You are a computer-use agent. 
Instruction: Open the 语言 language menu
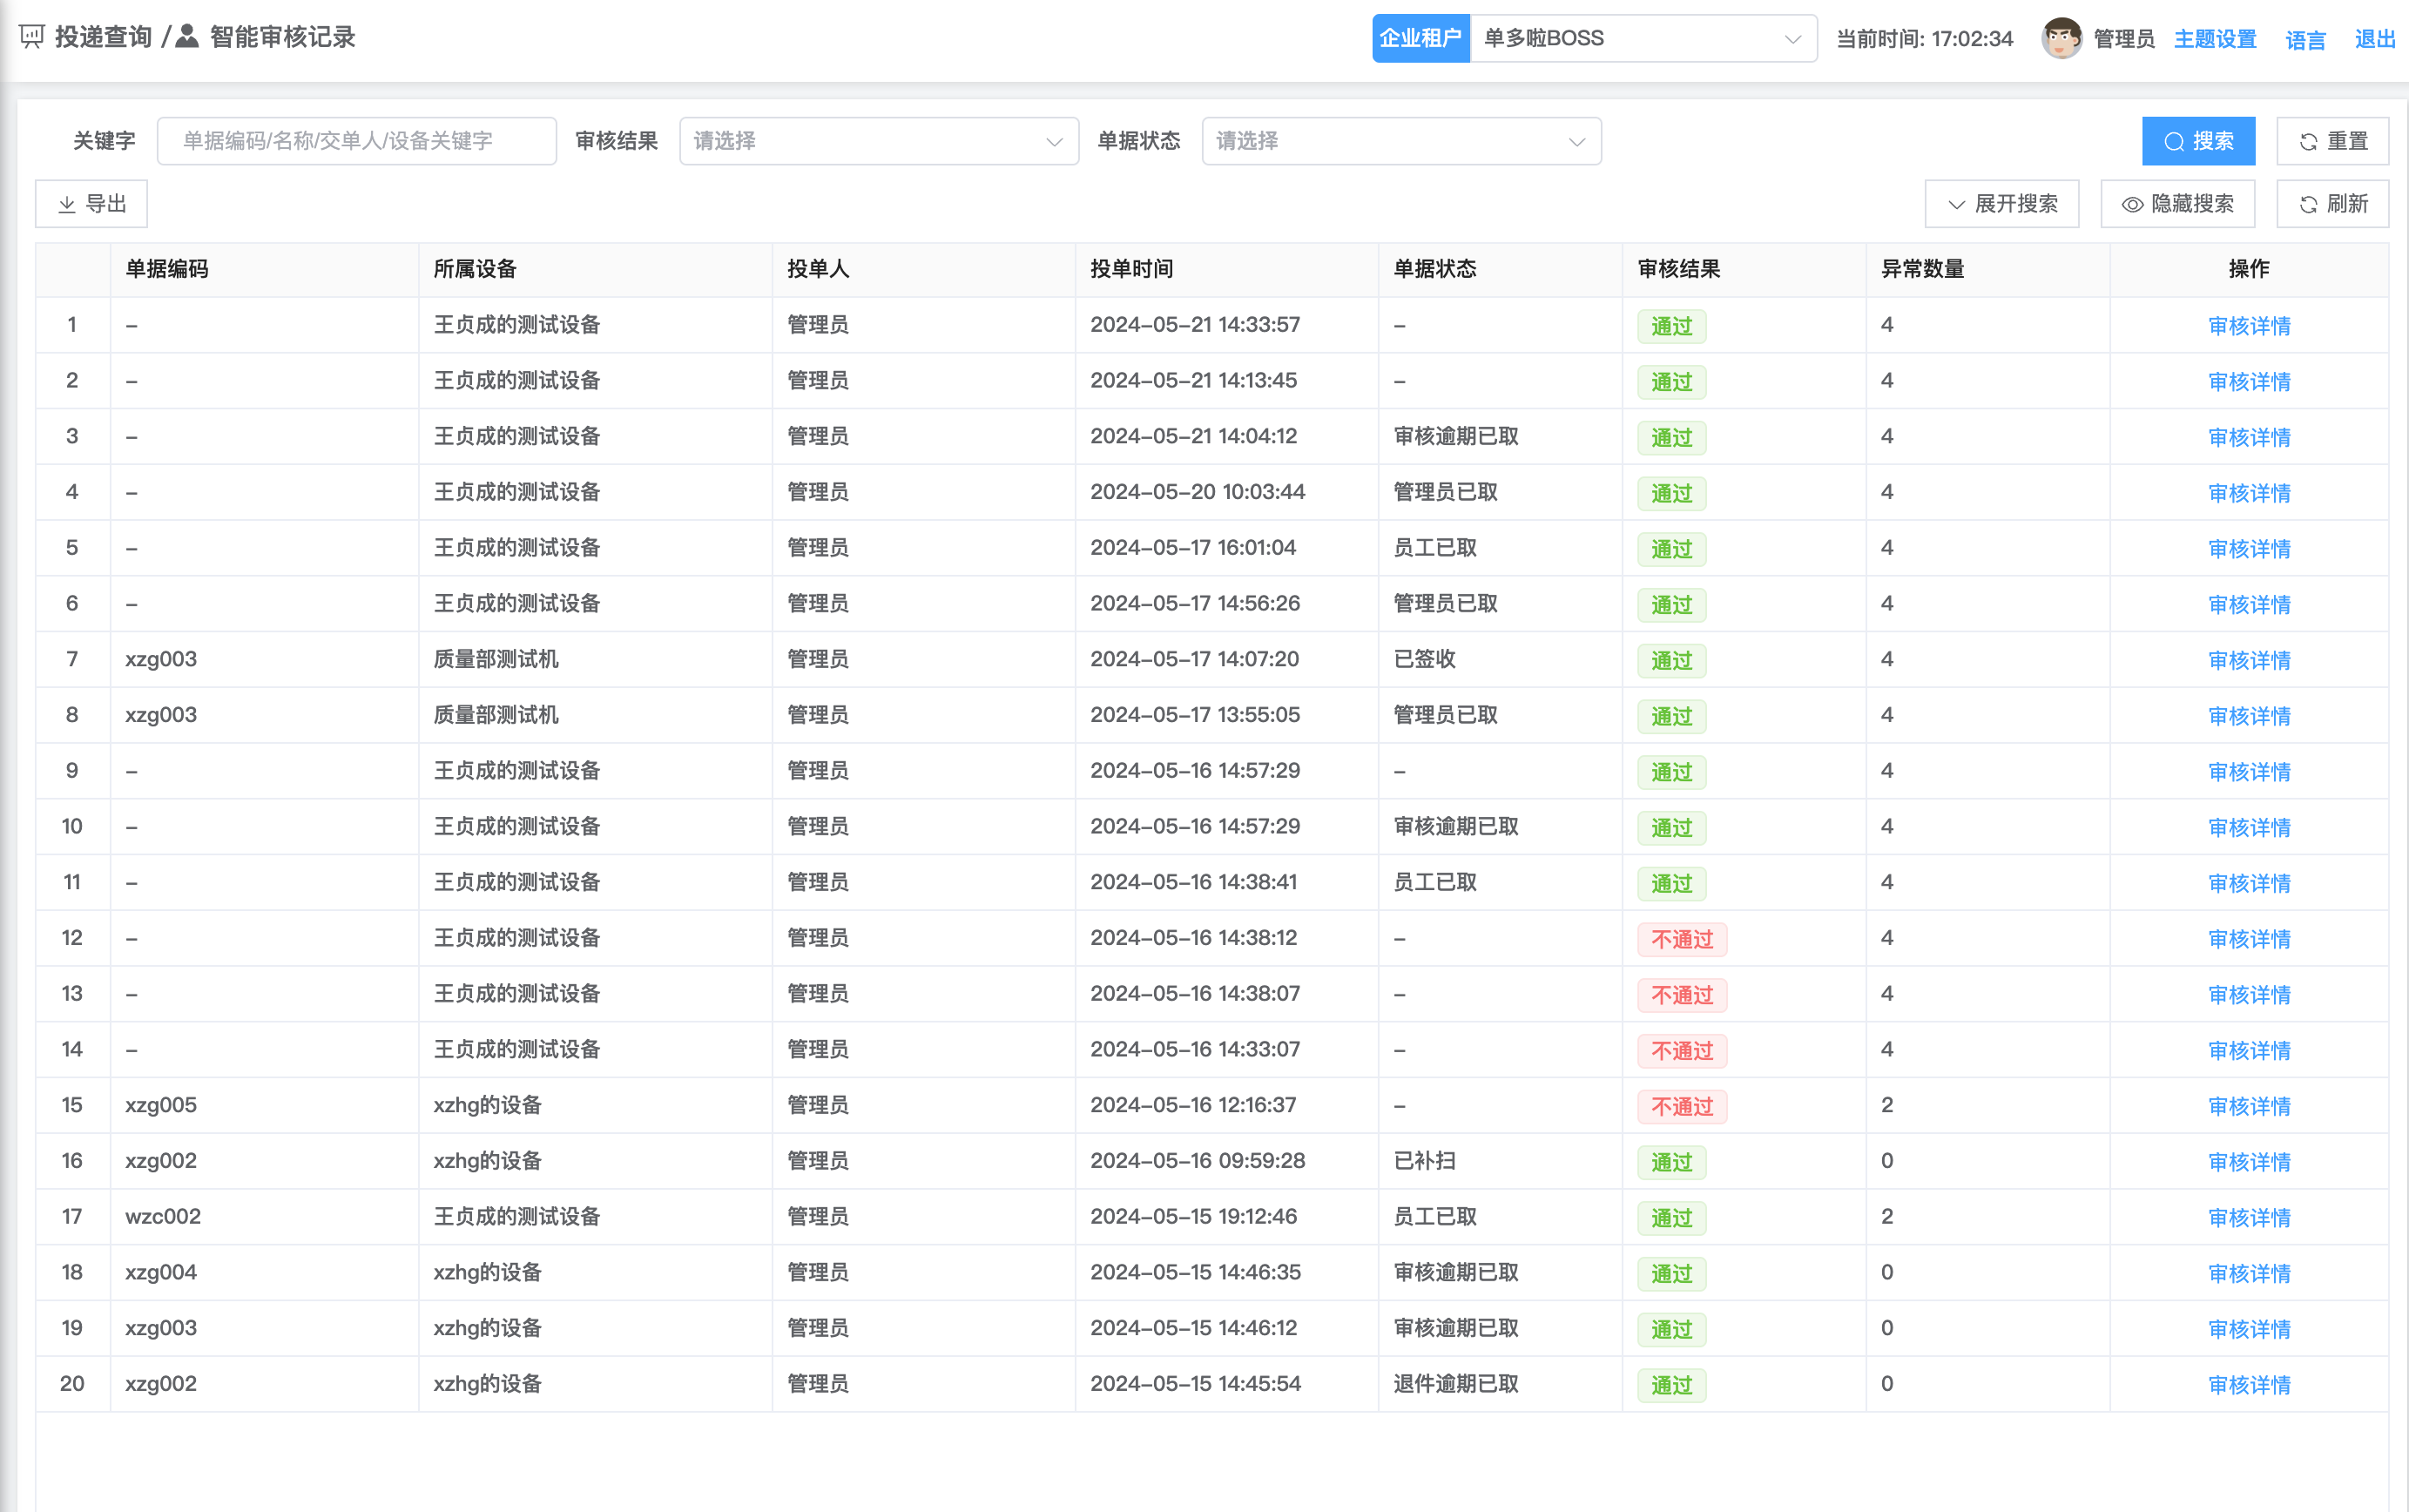(2305, 39)
